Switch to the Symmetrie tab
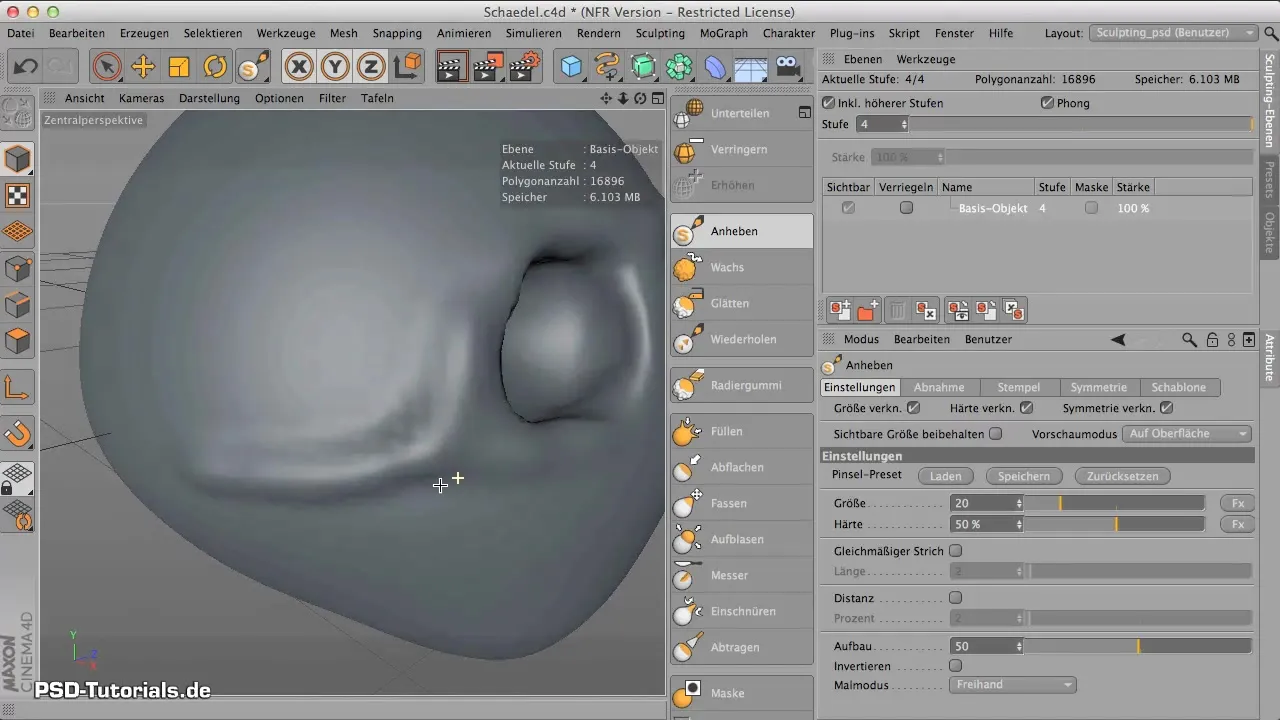Viewport: 1280px width, 720px height. point(1098,387)
